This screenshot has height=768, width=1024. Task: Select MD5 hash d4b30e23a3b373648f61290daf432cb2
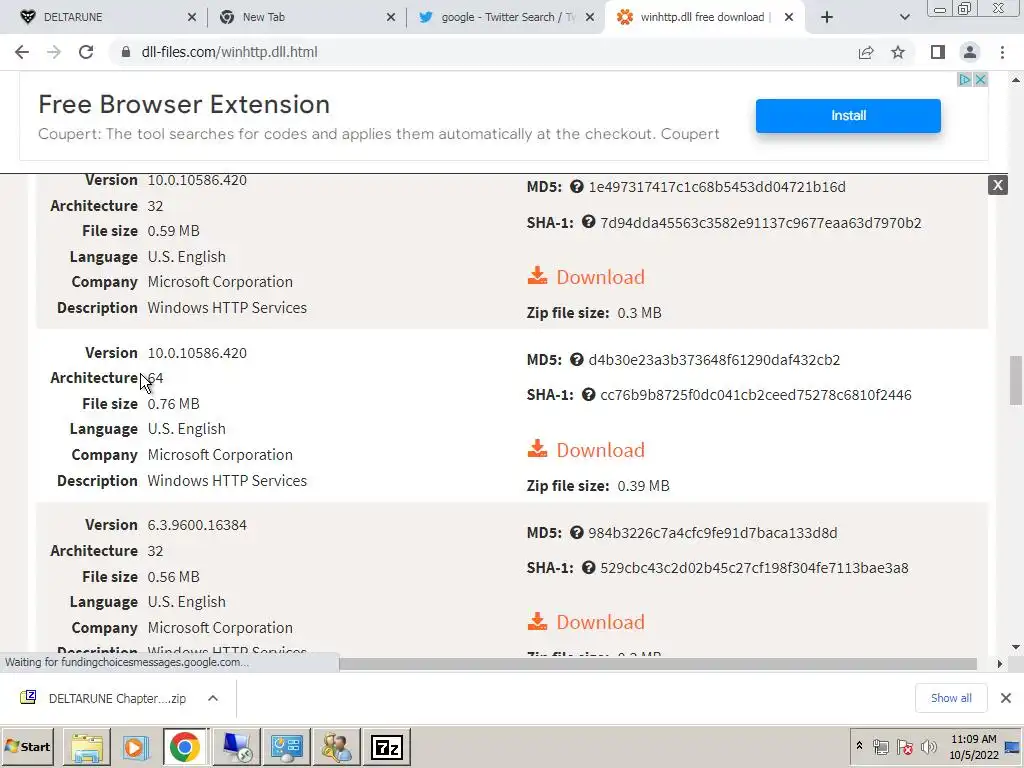click(714, 360)
